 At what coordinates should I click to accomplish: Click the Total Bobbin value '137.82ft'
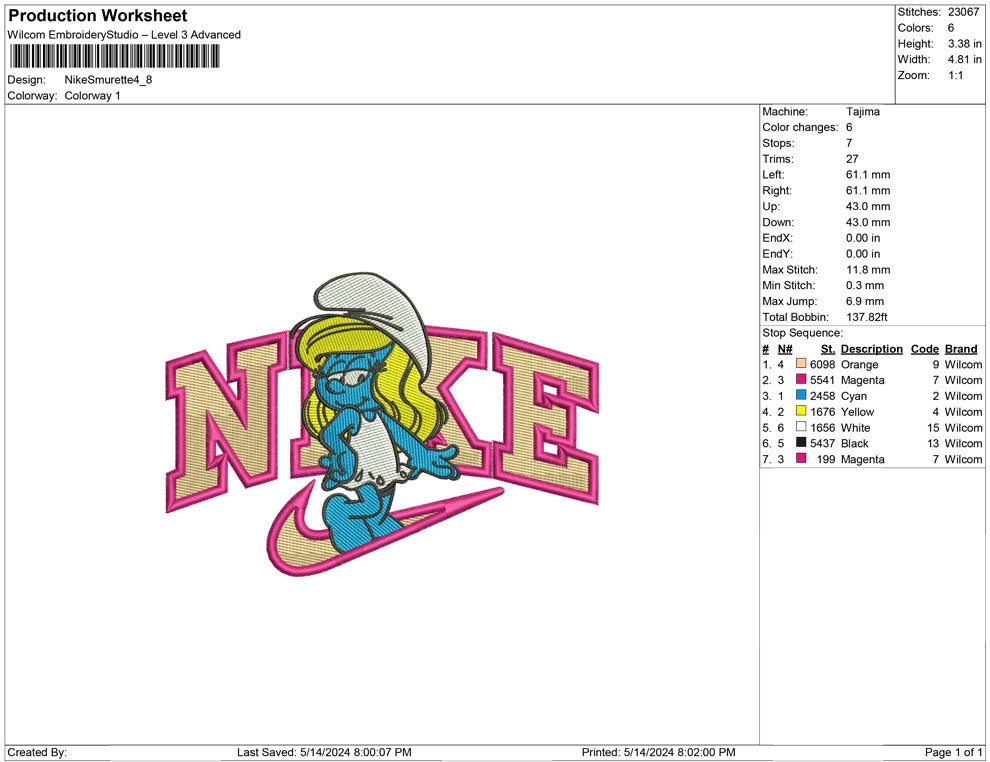tap(867, 317)
